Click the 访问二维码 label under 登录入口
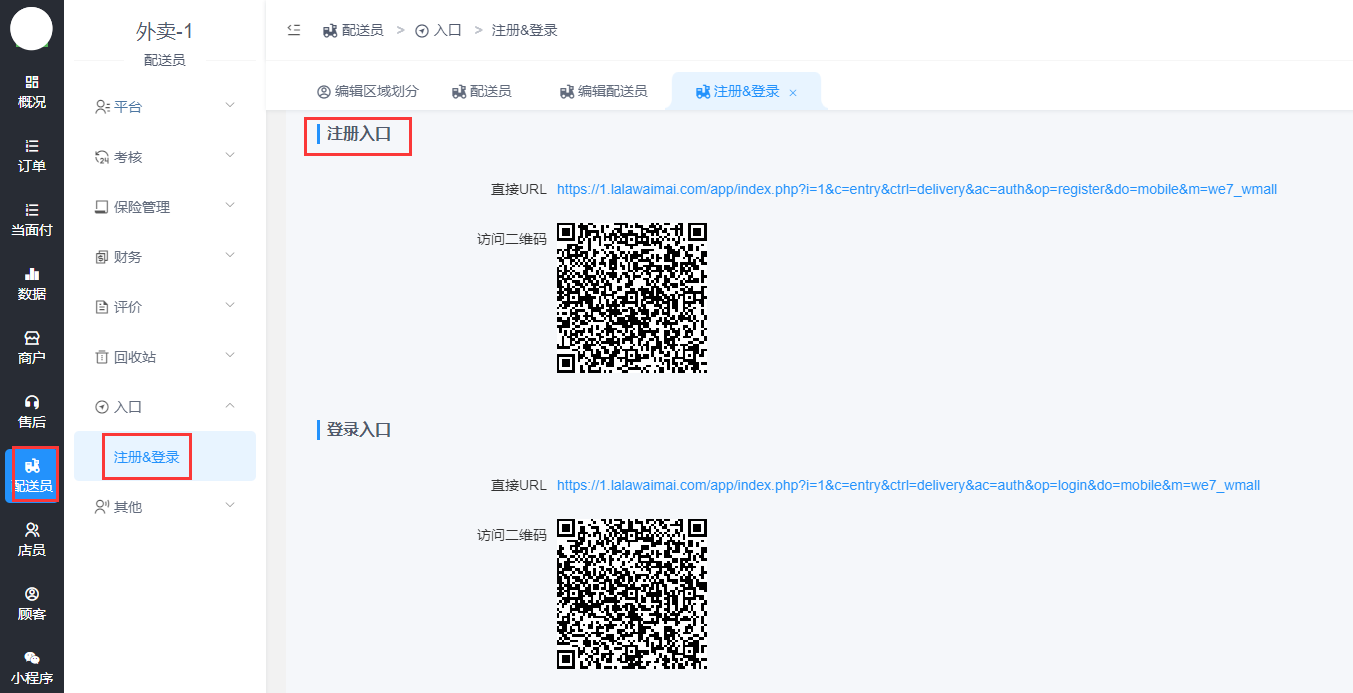The width and height of the screenshot is (1353, 693). pos(512,535)
